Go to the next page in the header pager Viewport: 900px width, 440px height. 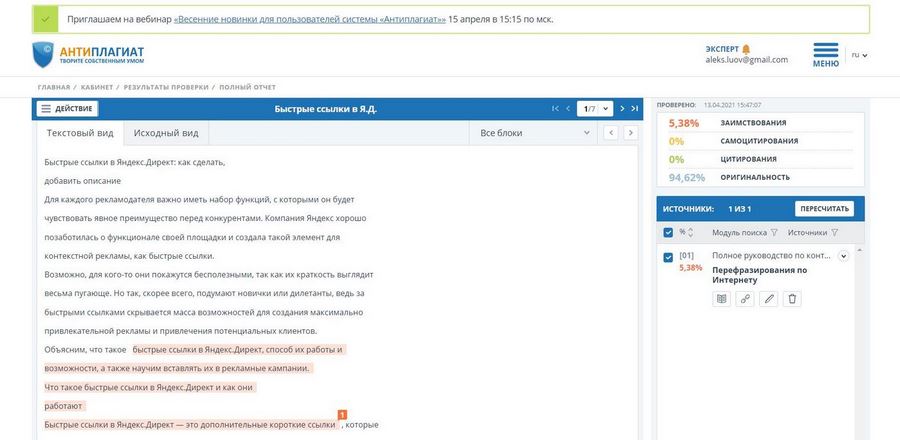coord(622,108)
